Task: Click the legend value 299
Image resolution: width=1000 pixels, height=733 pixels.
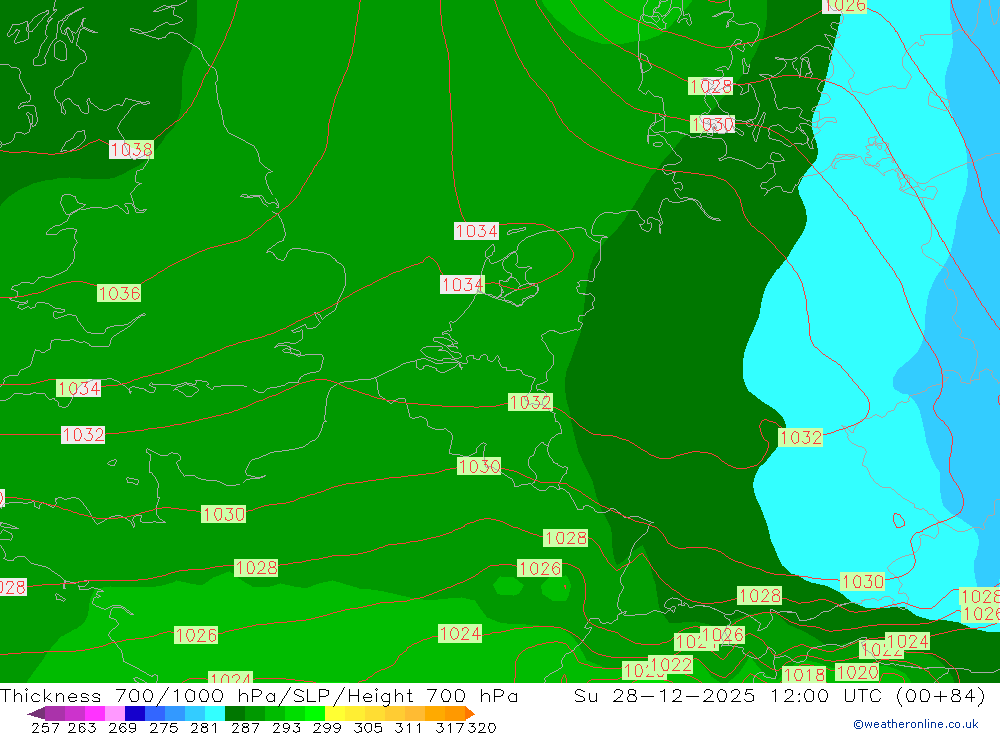Action: [x=327, y=727]
